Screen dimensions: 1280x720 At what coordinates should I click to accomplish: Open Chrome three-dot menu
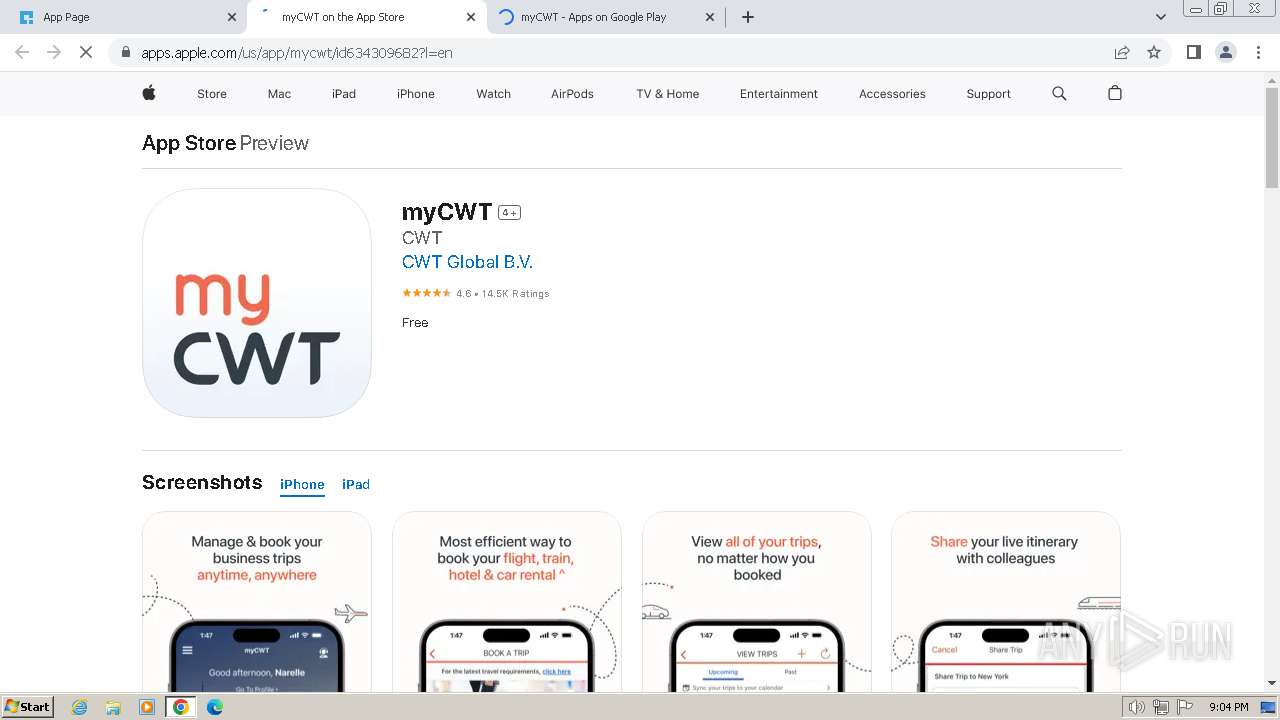tap(1258, 52)
